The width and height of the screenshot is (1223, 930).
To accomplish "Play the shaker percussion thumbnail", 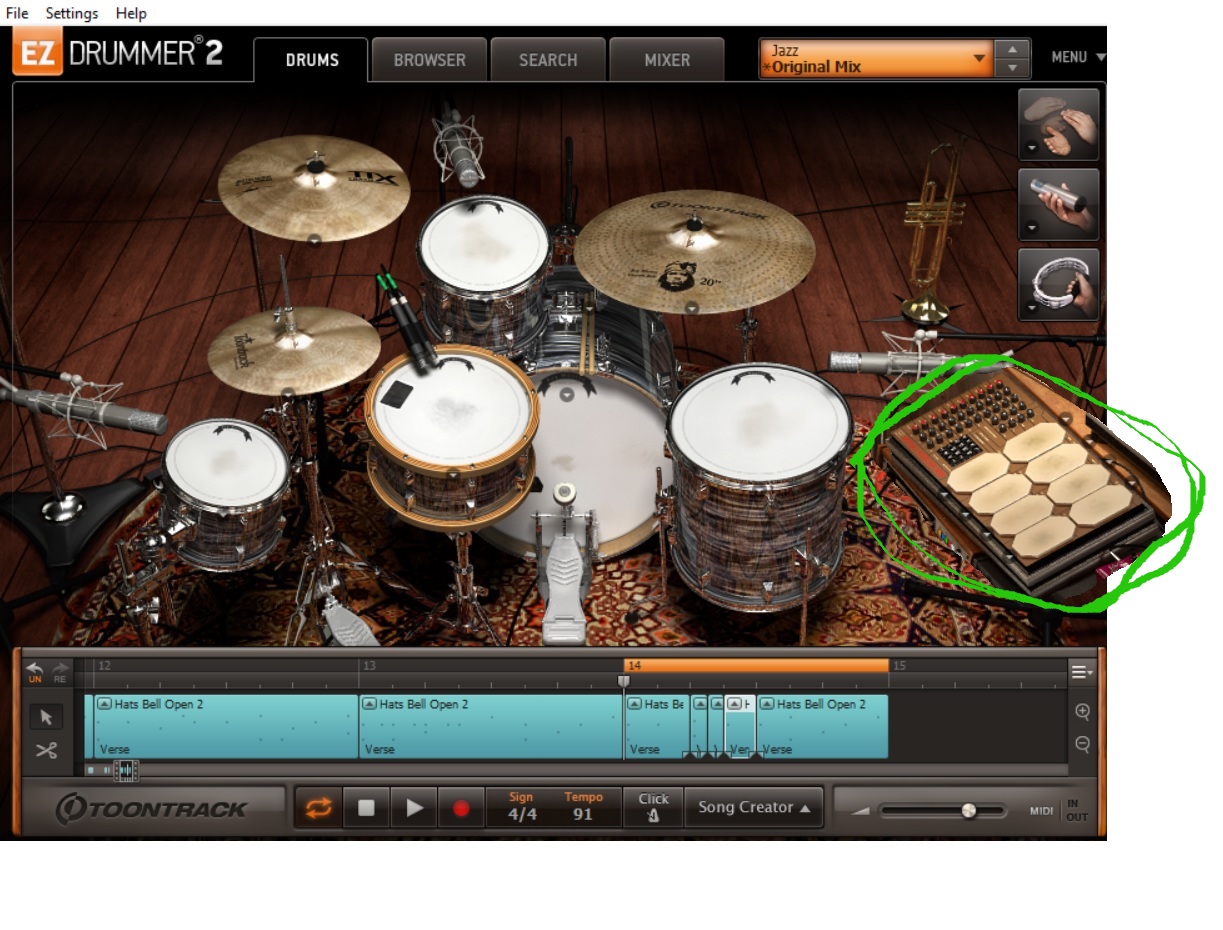I will click(x=1059, y=204).
